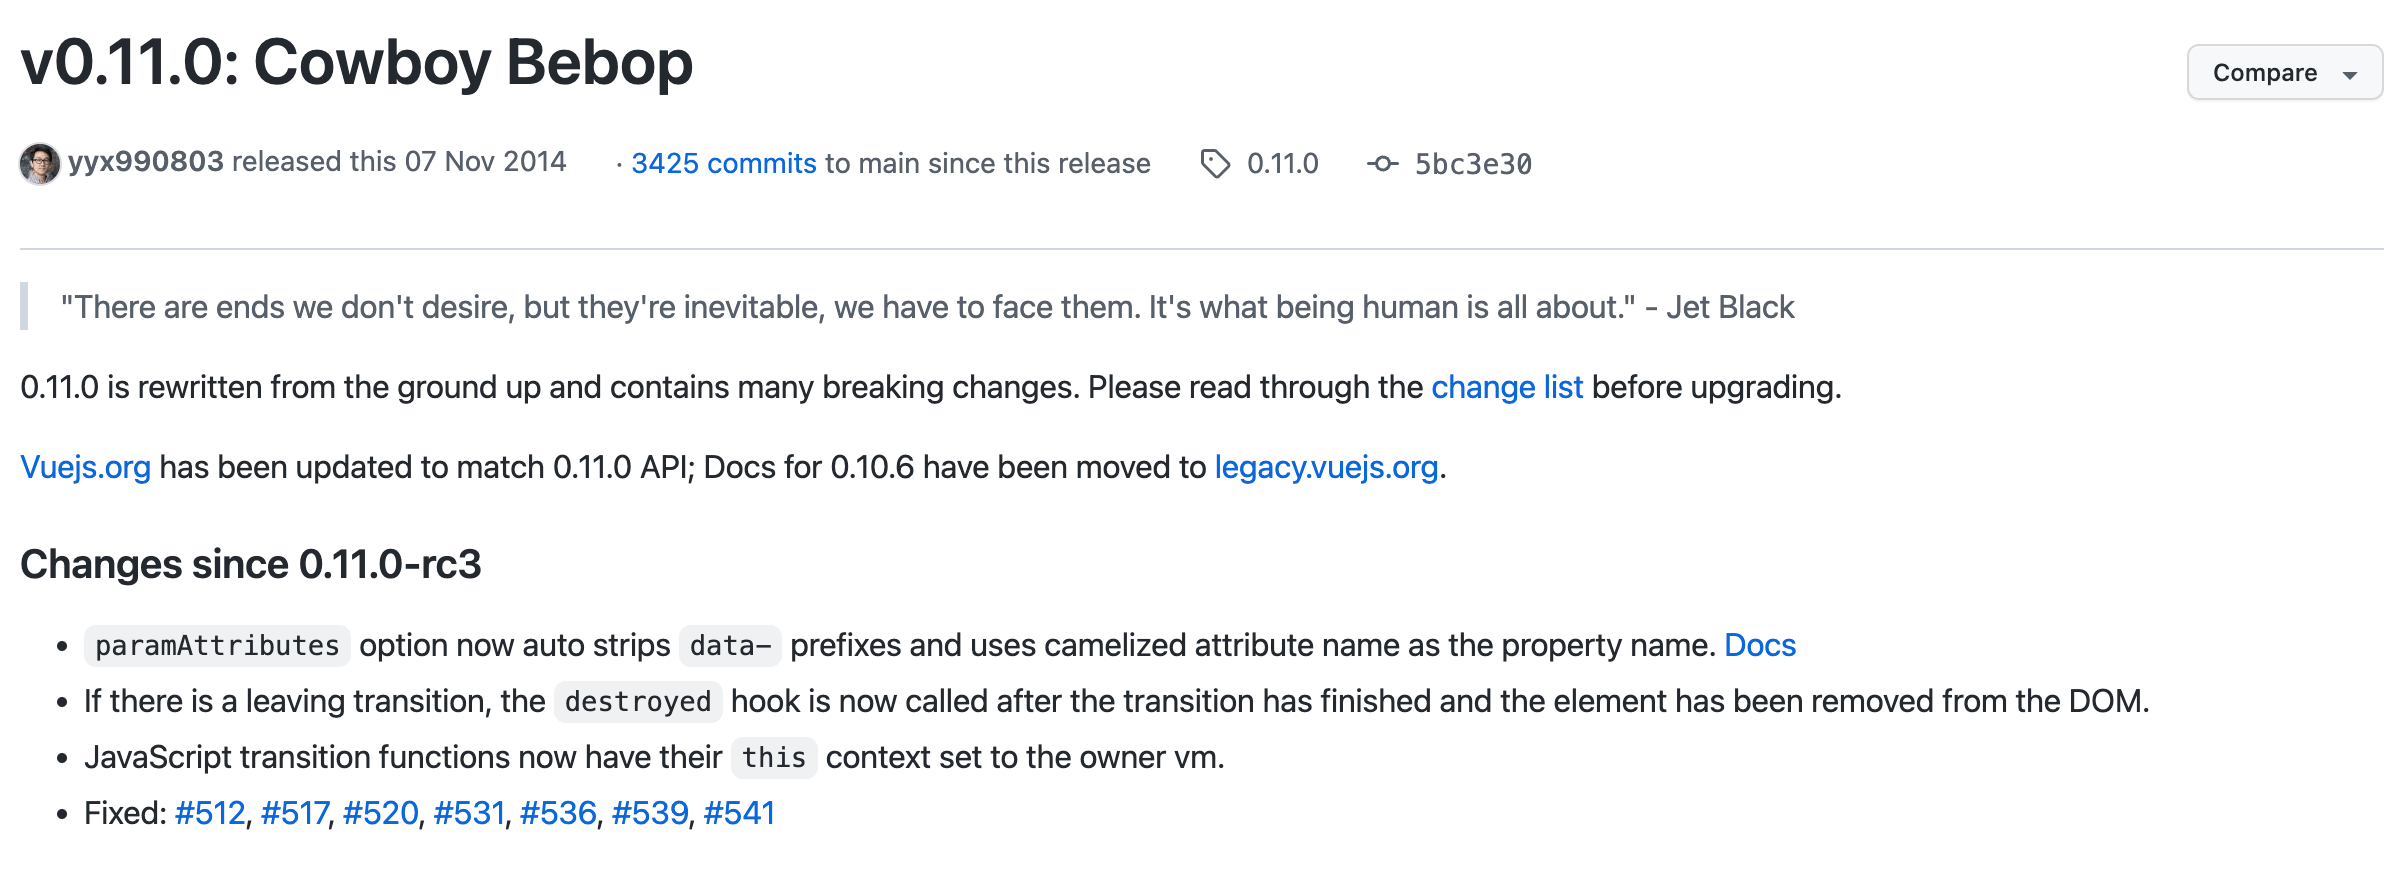Click the commit icon beside 5bc3e30
Image resolution: width=2400 pixels, height=870 pixels.
1383,163
